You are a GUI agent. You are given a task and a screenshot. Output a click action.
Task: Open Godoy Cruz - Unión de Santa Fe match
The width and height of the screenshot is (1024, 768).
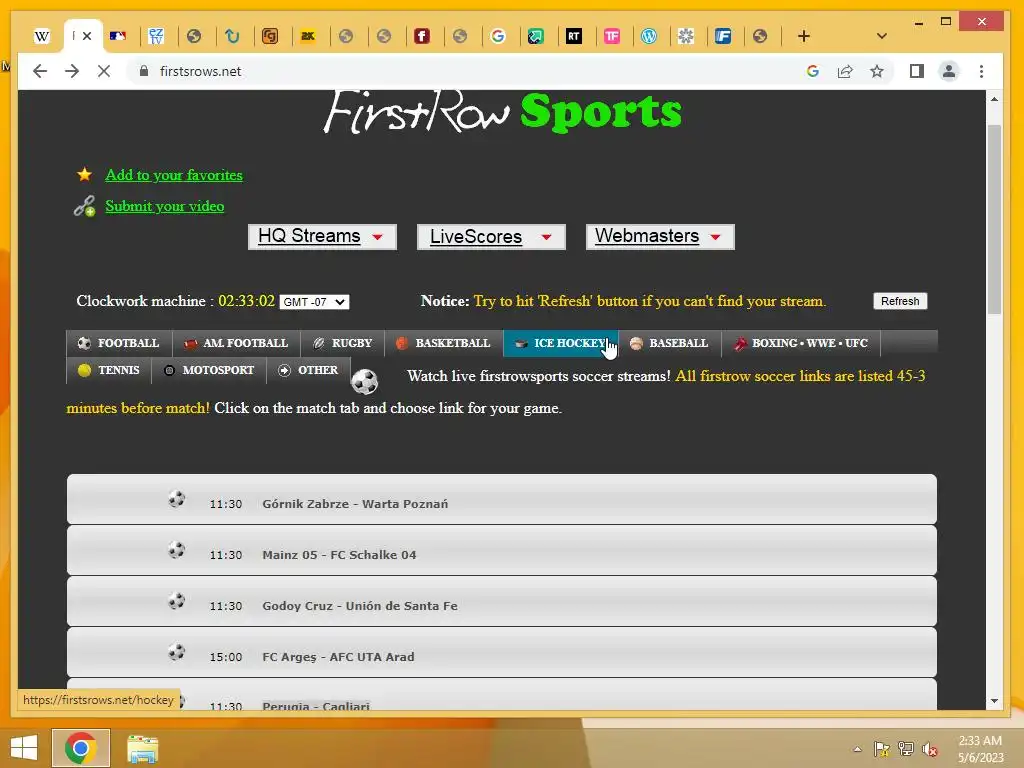point(502,601)
